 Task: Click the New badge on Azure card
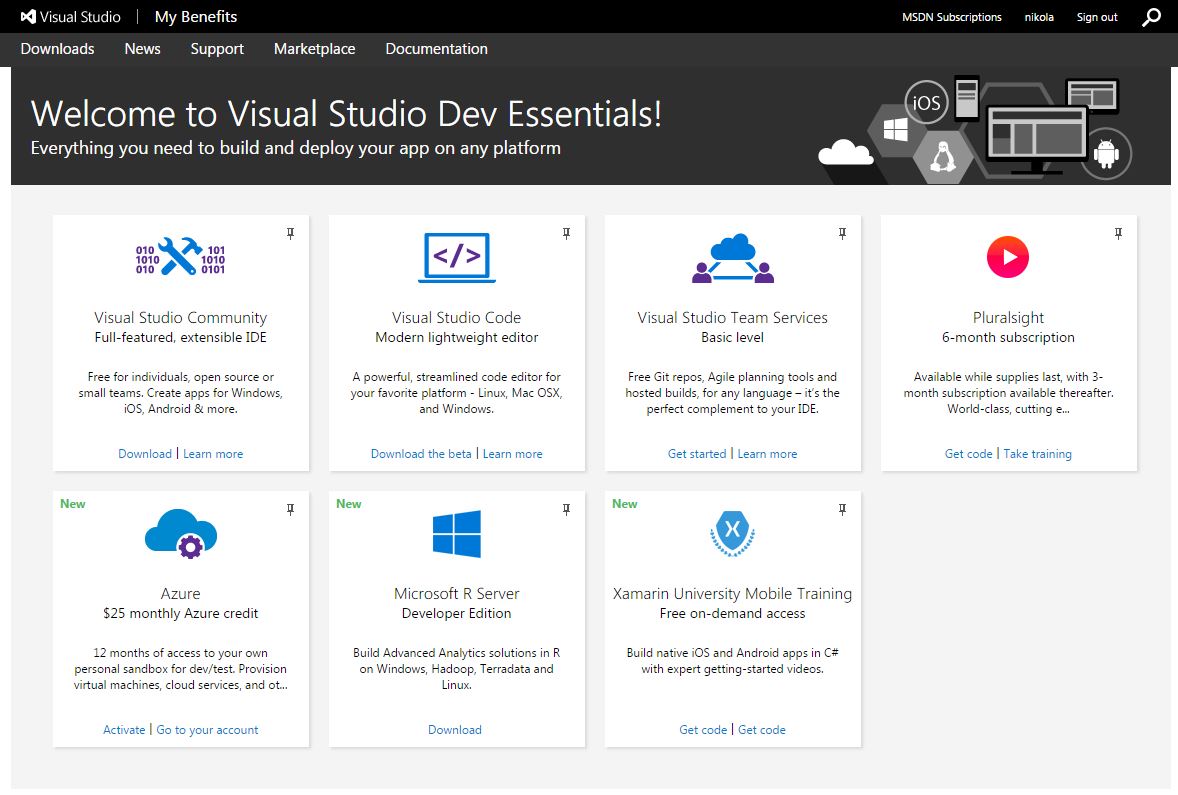coord(73,504)
